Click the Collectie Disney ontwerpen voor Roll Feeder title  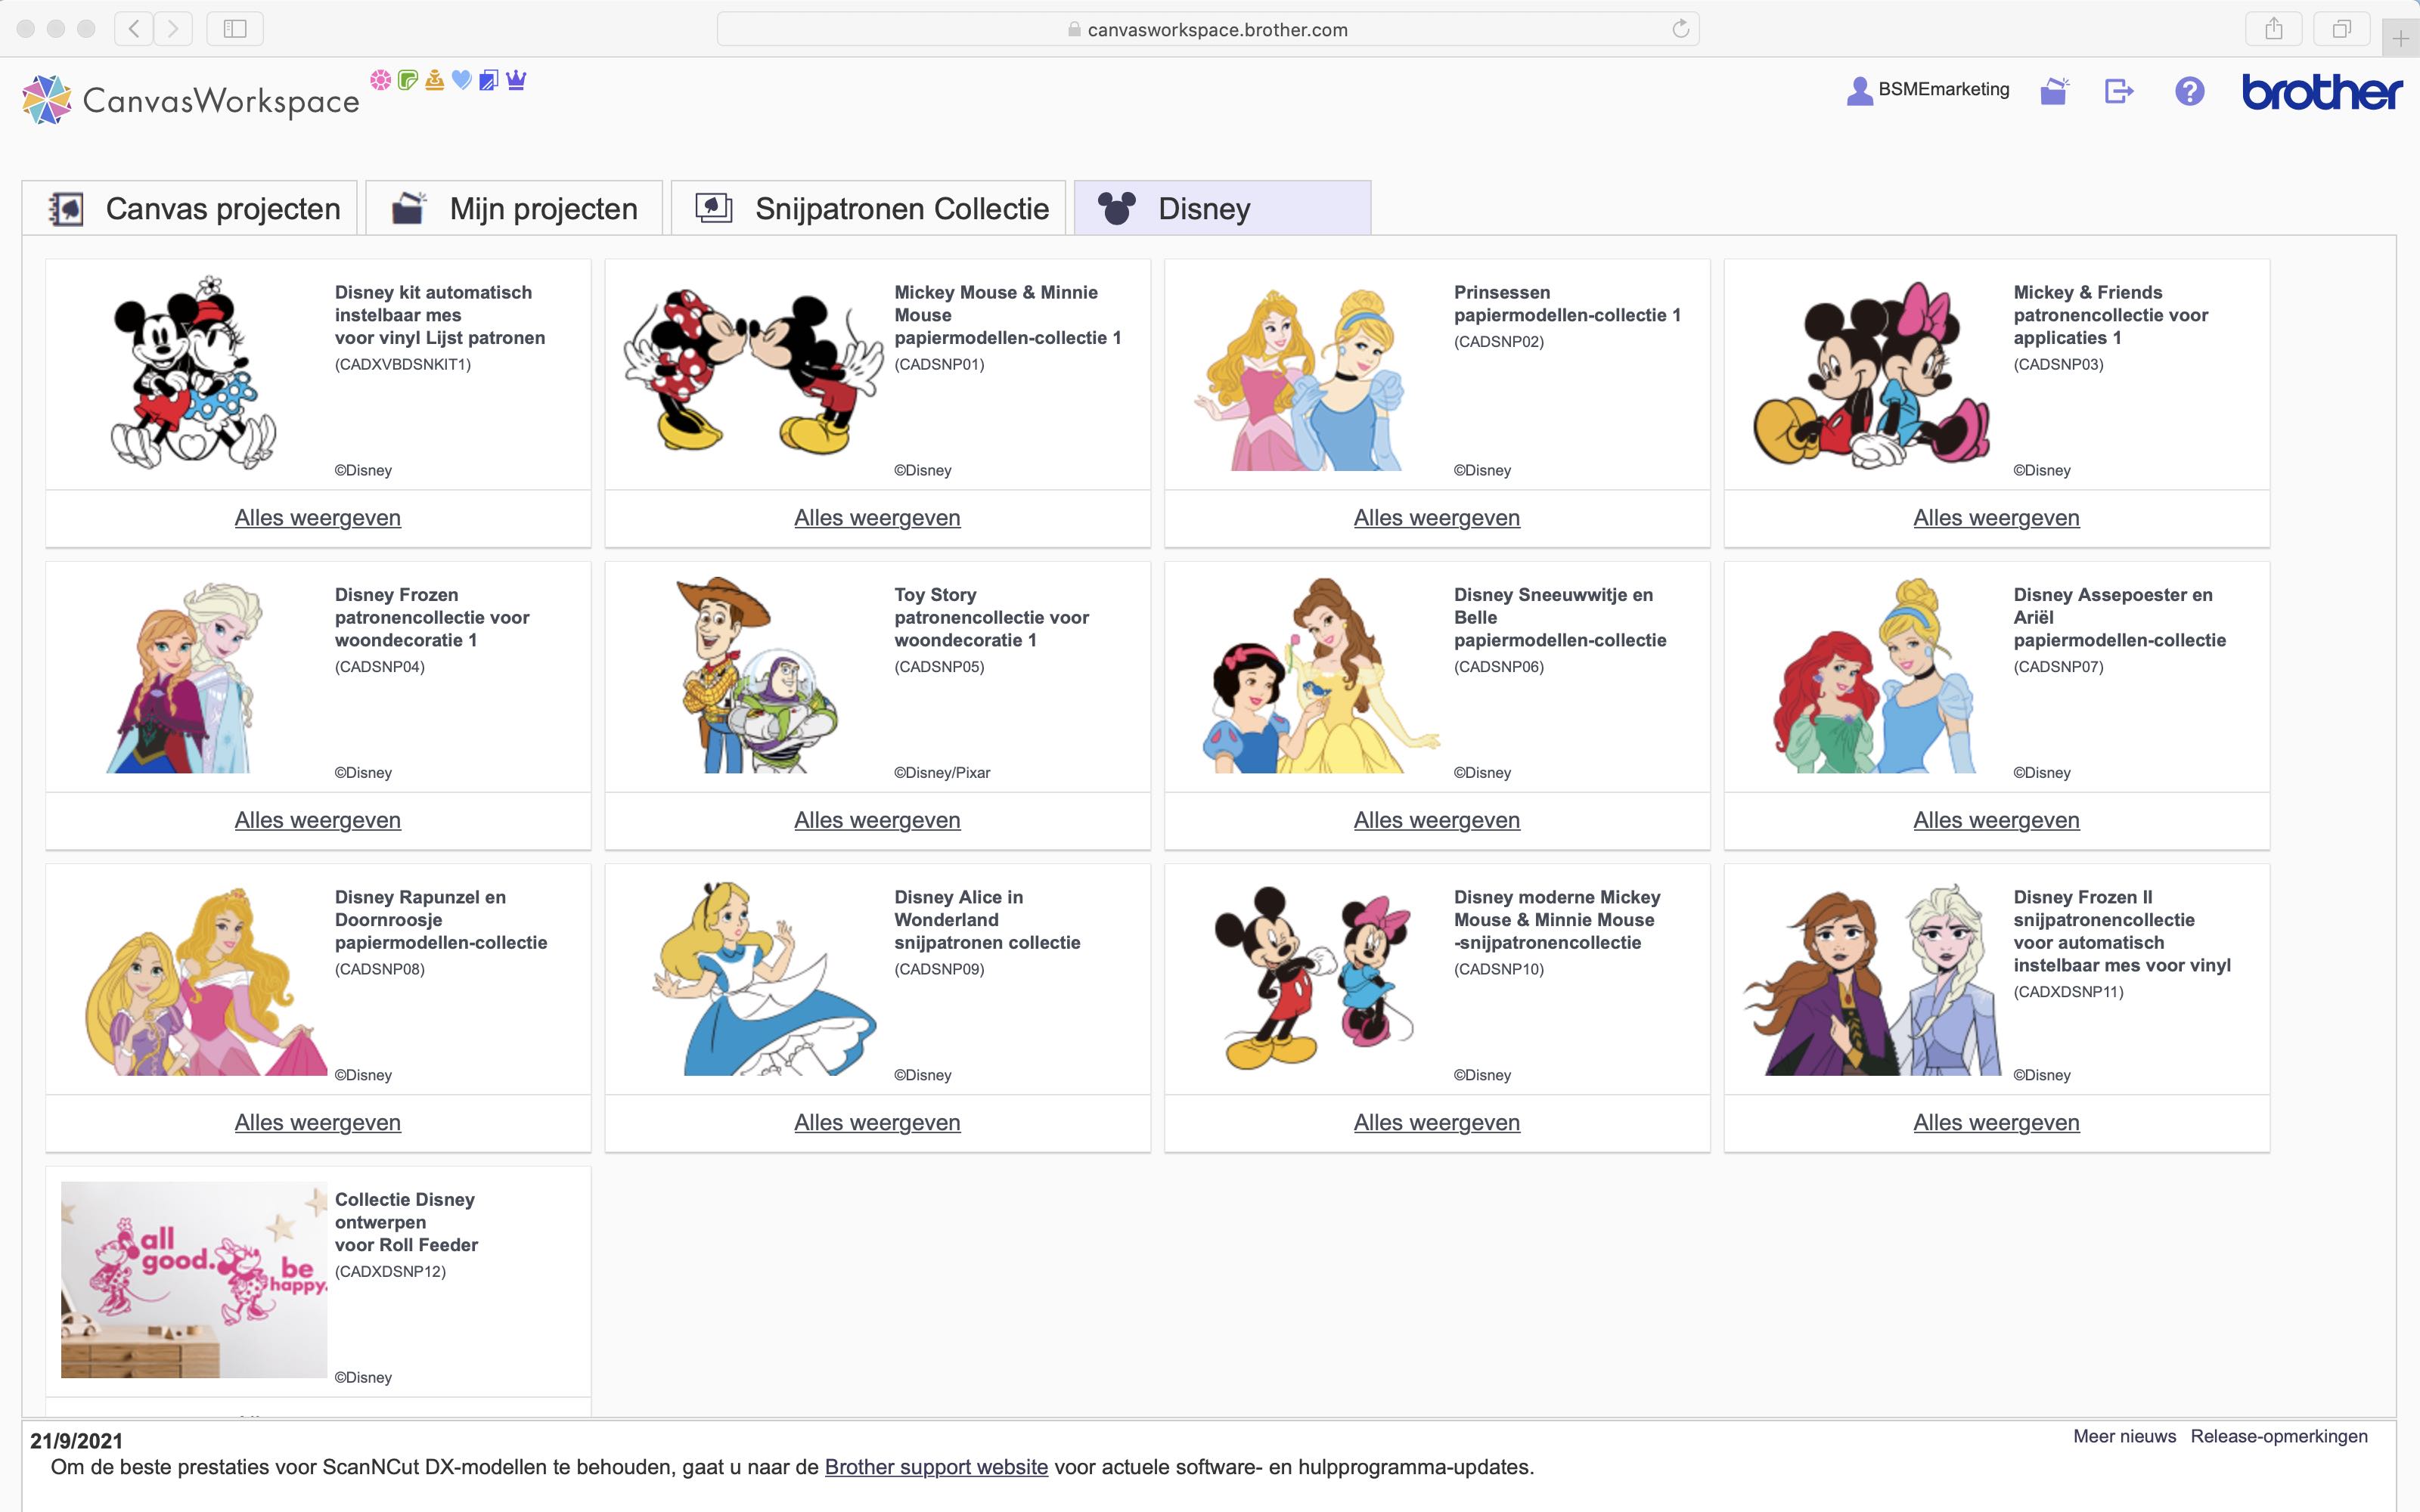point(406,1222)
